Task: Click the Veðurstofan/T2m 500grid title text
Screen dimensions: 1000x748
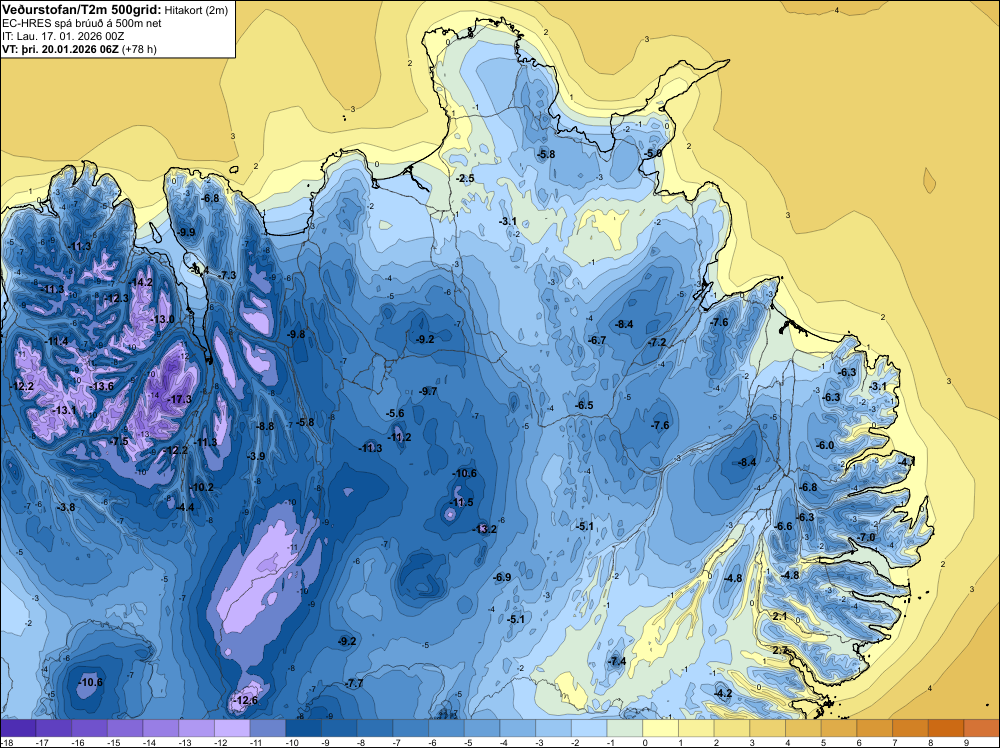Action: point(82,10)
